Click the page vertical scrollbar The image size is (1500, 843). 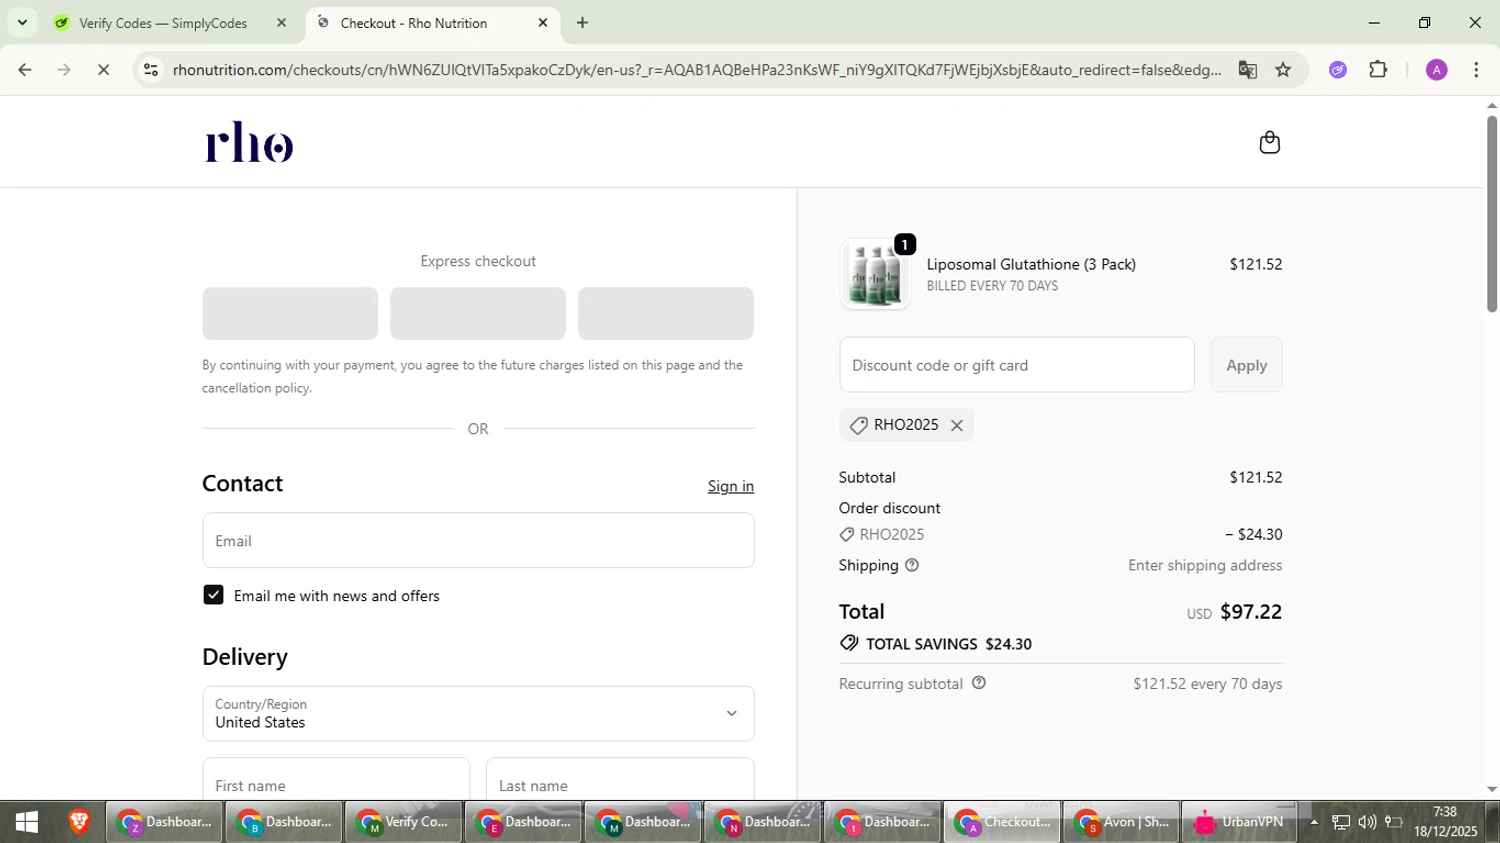[1492, 214]
